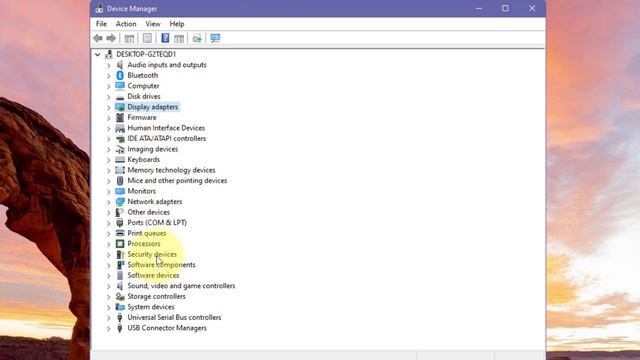Select the Processors label
Image resolution: width=640 pixels, height=360 pixels.
click(144, 244)
